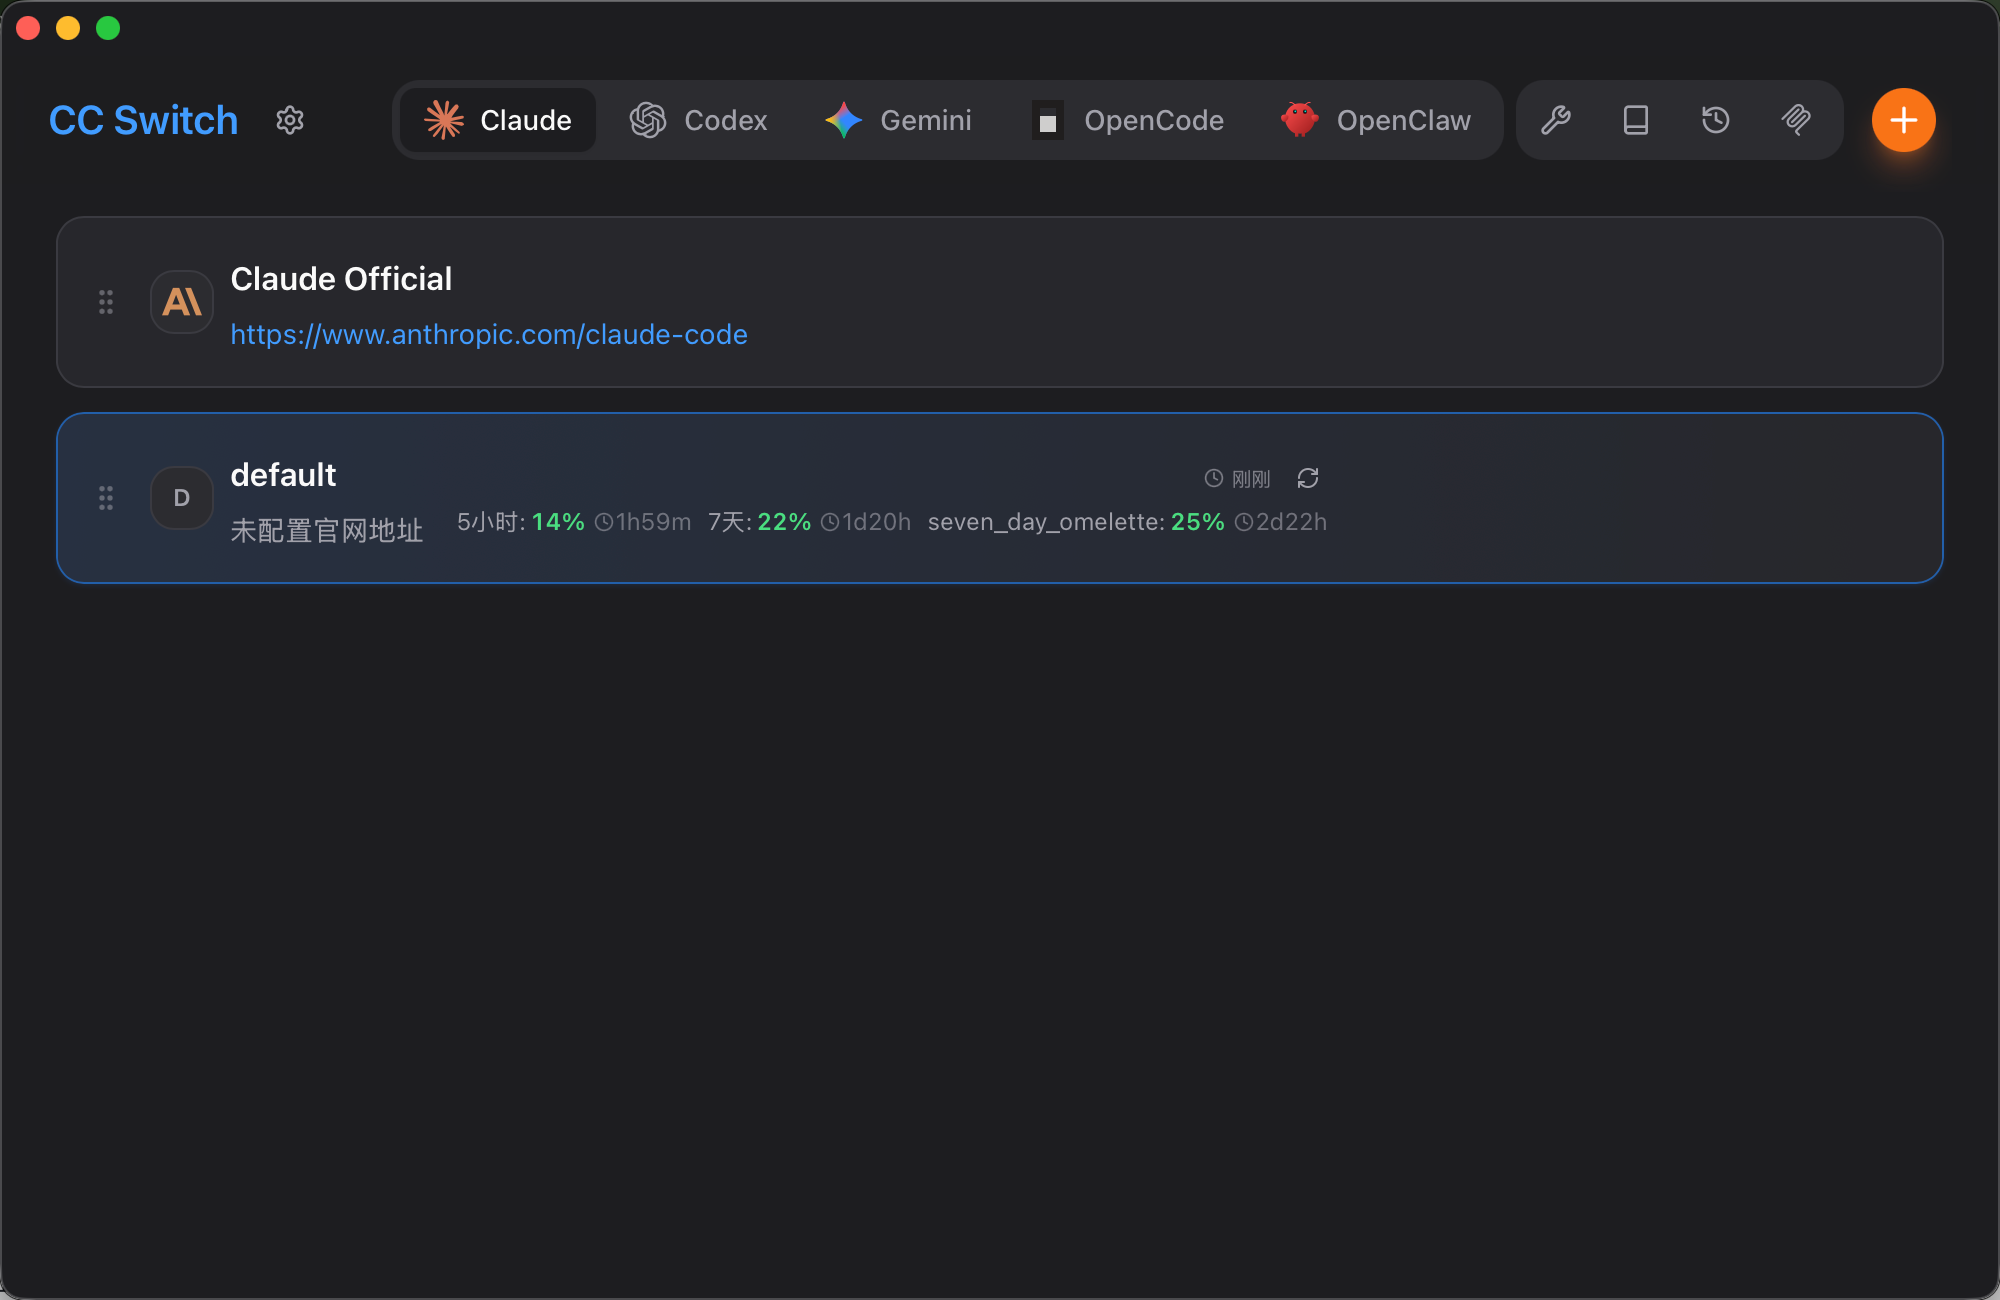Open the wrench tools icon
The image size is (2000, 1300).
point(1556,120)
